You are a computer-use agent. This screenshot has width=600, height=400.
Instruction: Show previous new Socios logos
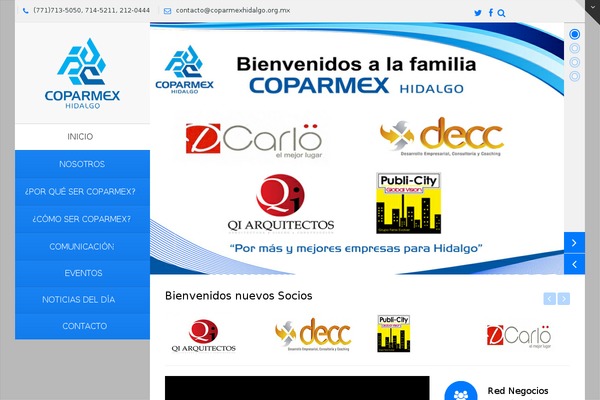point(549,299)
